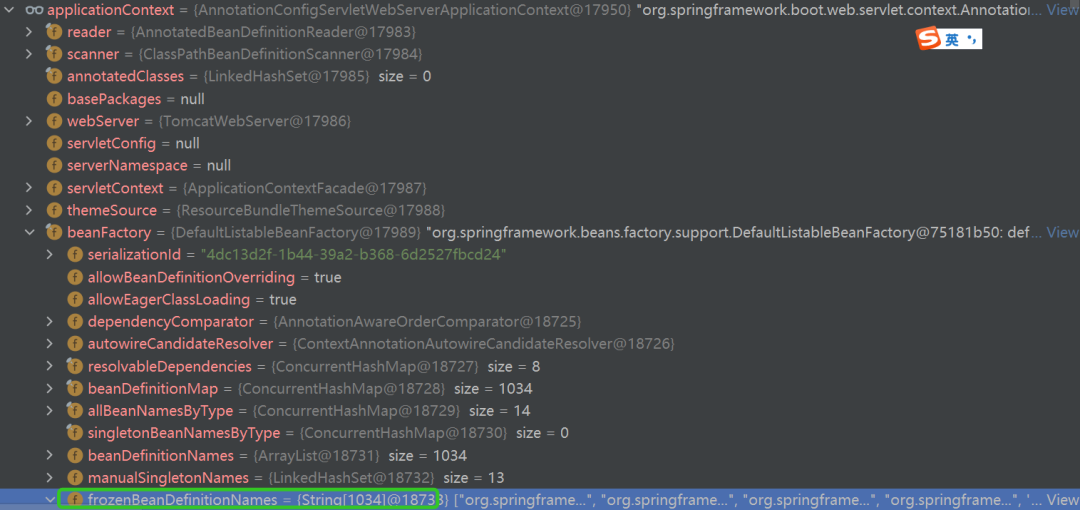
Task: Expand the serializationId field node
Action: coord(50,255)
